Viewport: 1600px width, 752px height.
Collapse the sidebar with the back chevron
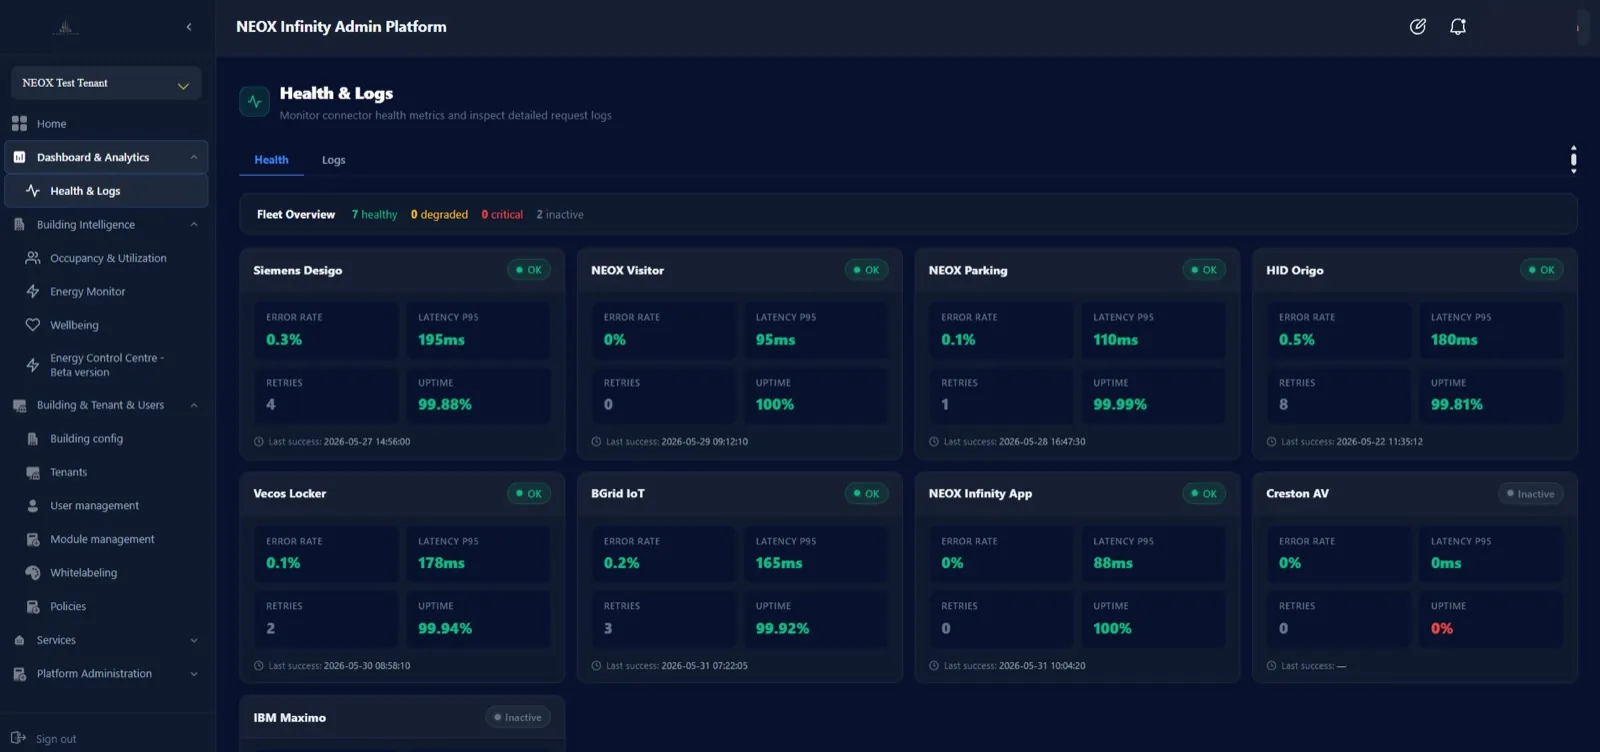(x=189, y=27)
